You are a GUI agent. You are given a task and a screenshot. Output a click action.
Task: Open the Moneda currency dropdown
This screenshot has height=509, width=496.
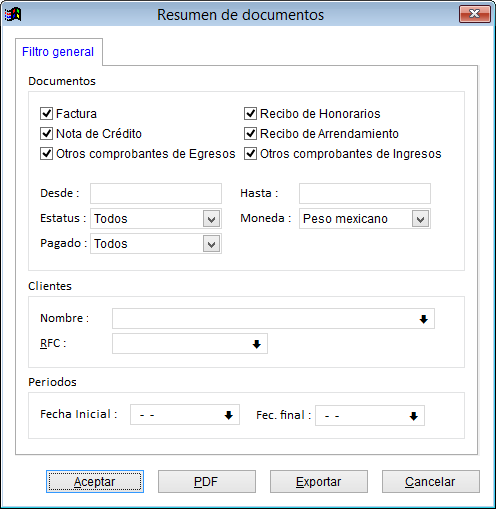420,219
